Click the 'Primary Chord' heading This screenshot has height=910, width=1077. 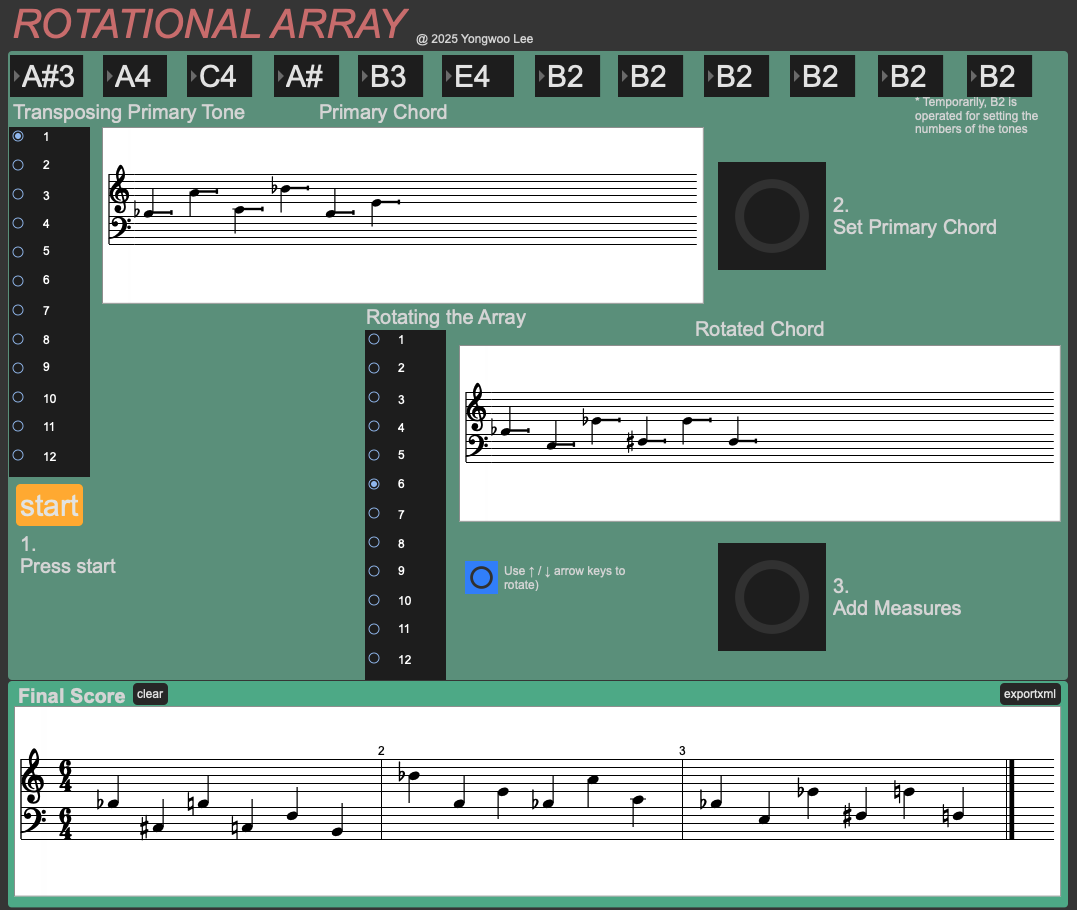383,112
